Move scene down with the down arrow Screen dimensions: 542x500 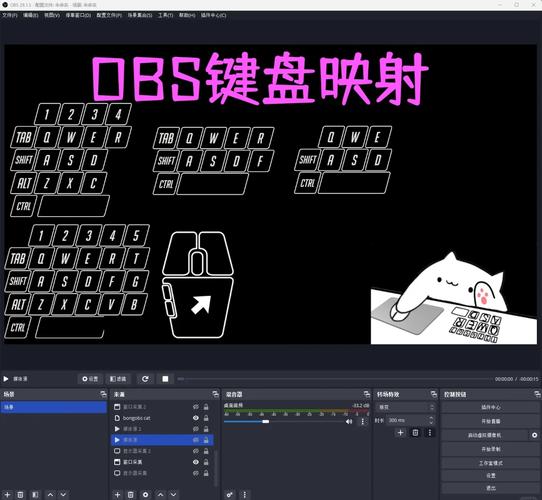click(63, 495)
